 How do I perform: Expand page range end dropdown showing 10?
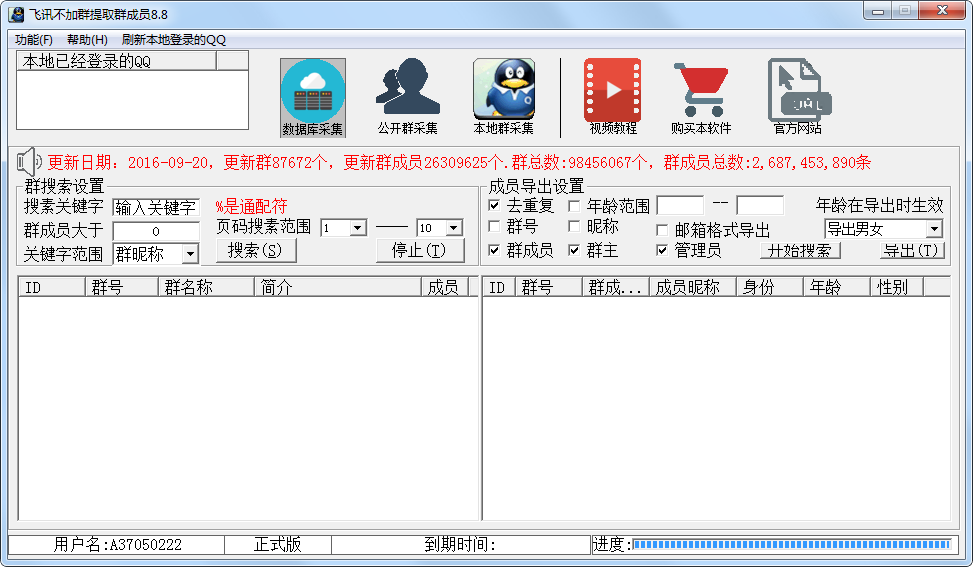click(454, 228)
